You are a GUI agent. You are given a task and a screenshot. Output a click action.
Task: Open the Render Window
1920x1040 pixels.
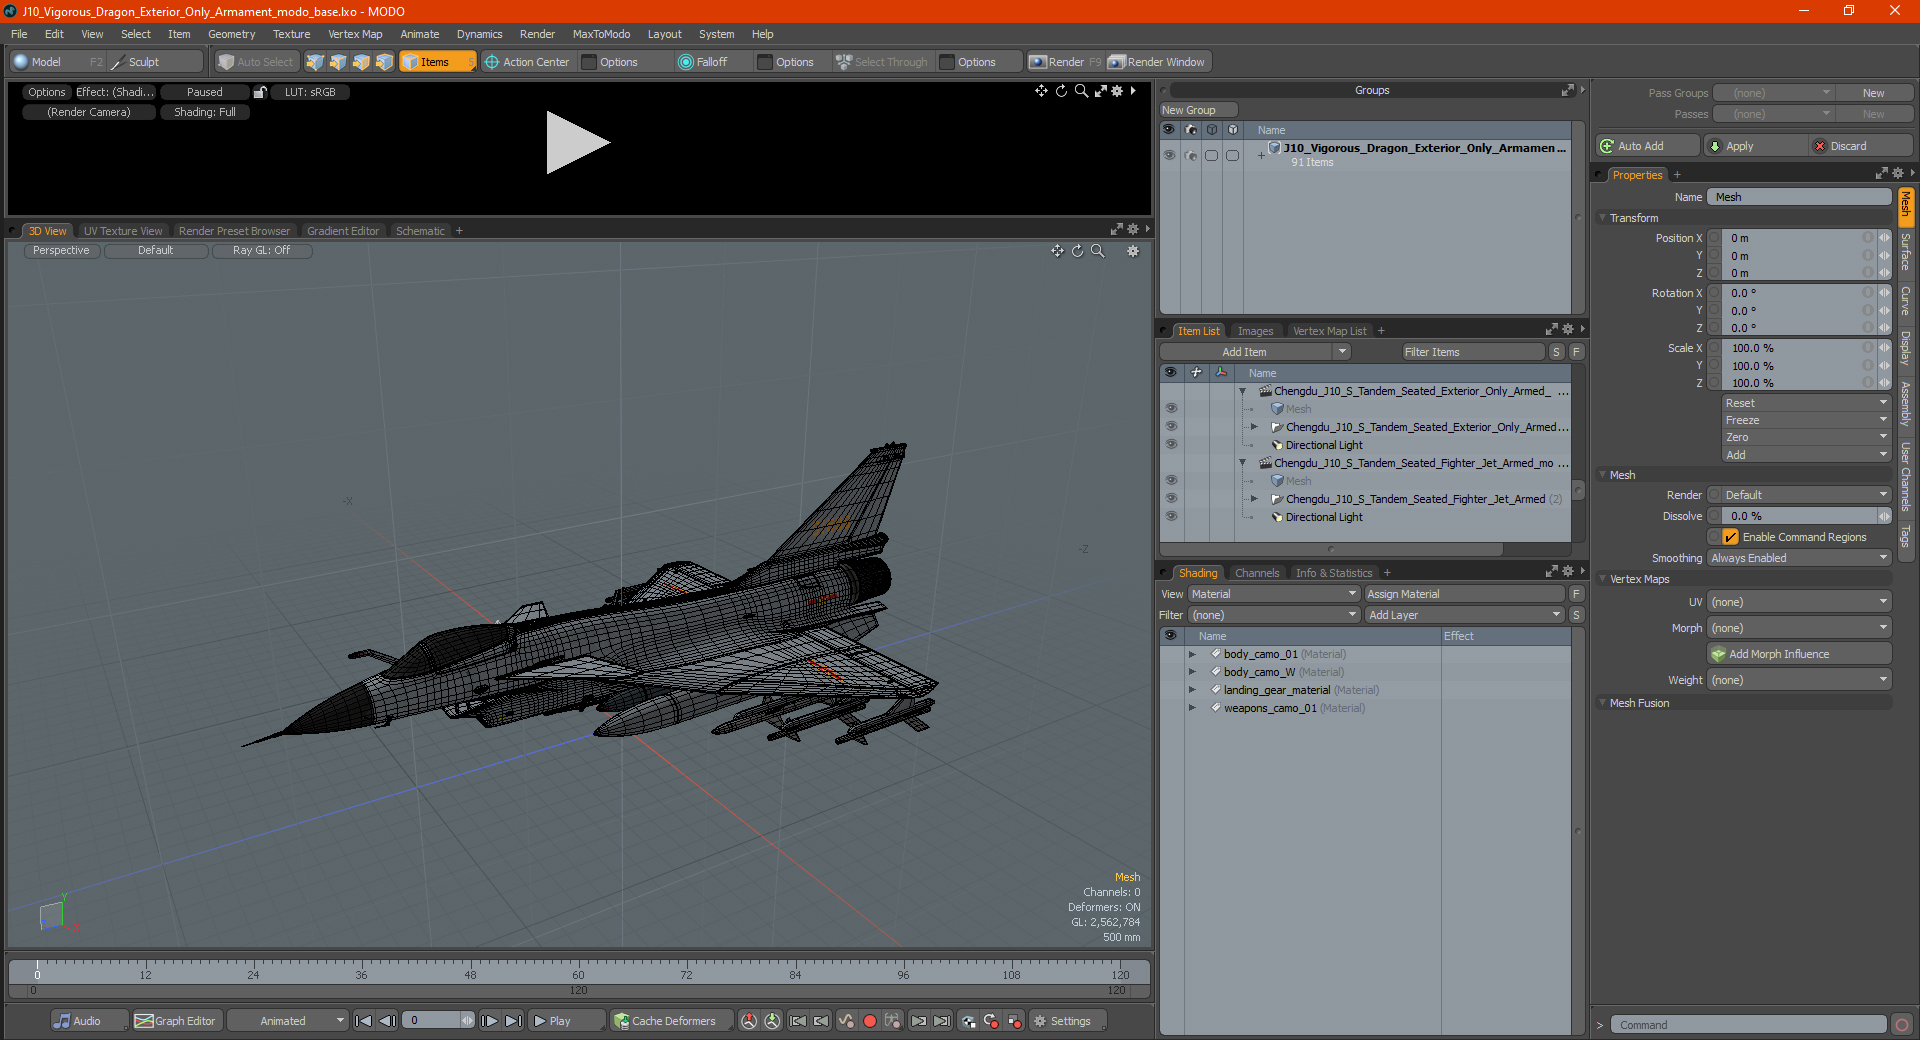[1158, 62]
